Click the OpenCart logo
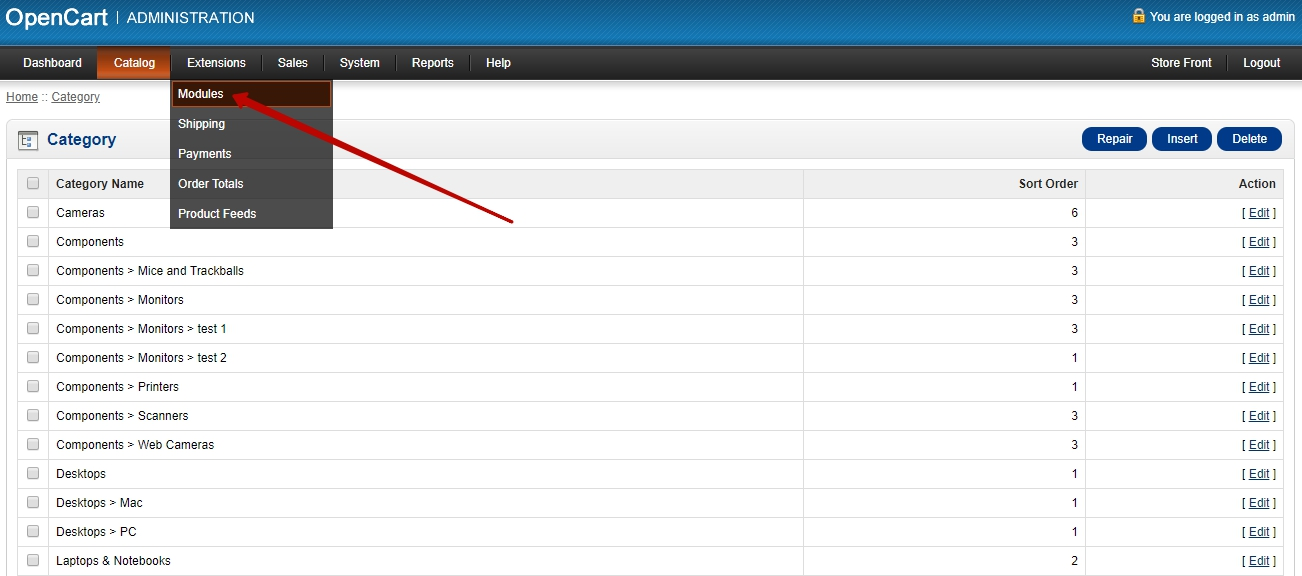 click(x=56, y=17)
